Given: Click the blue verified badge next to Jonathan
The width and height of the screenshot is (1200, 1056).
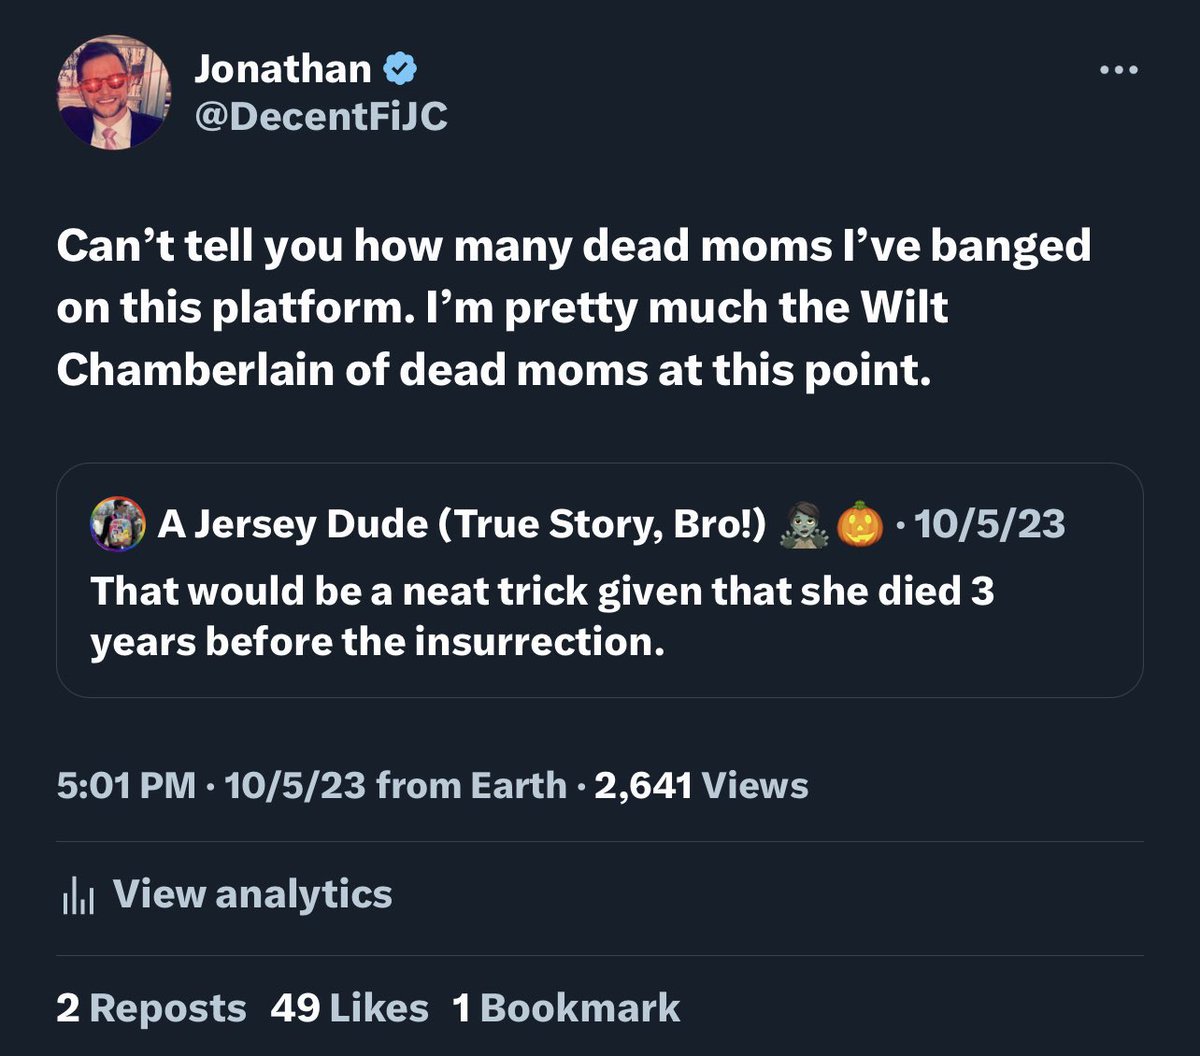Looking at the screenshot, I should pos(401,69).
